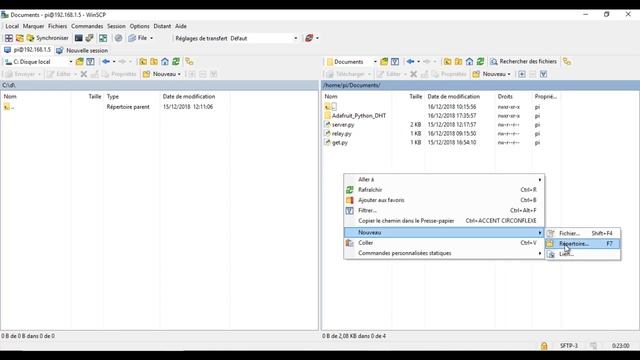The height and width of the screenshot is (360, 640).
Task: Open the console terminal icon in main toolbar
Action: [x=78, y=38]
